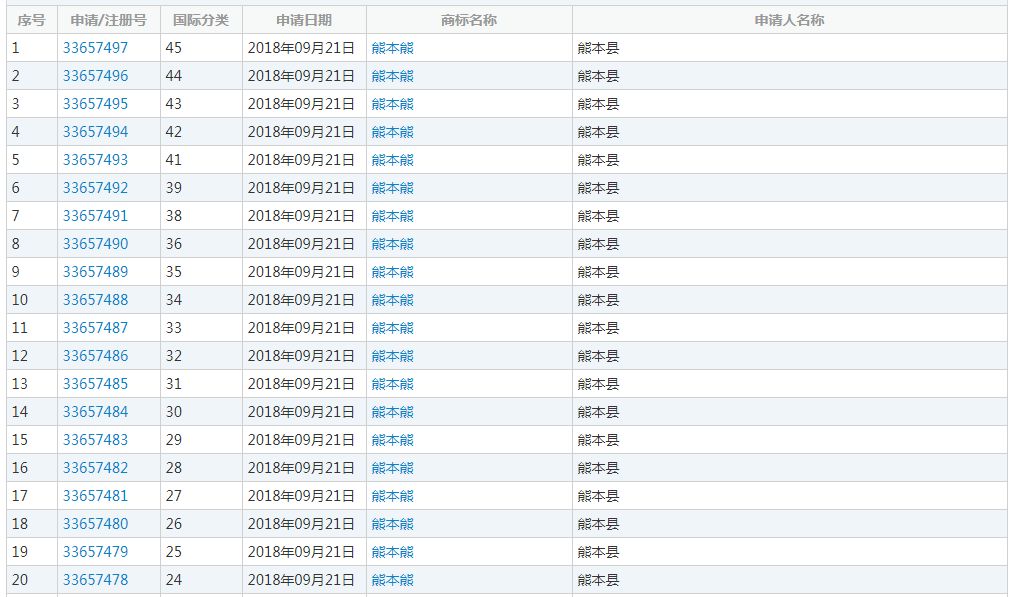Open application number 33657484
The height and width of the screenshot is (597, 1014).
click(x=95, y=412)
